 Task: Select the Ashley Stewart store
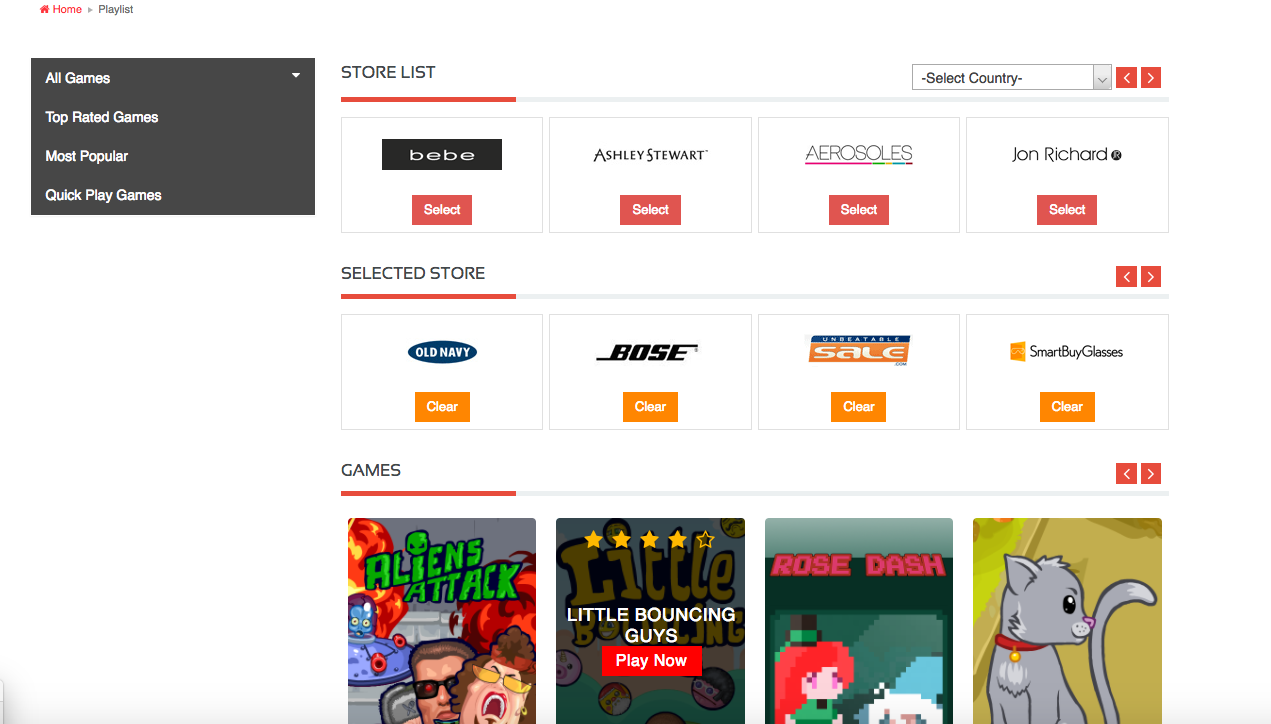click(650, 210)
